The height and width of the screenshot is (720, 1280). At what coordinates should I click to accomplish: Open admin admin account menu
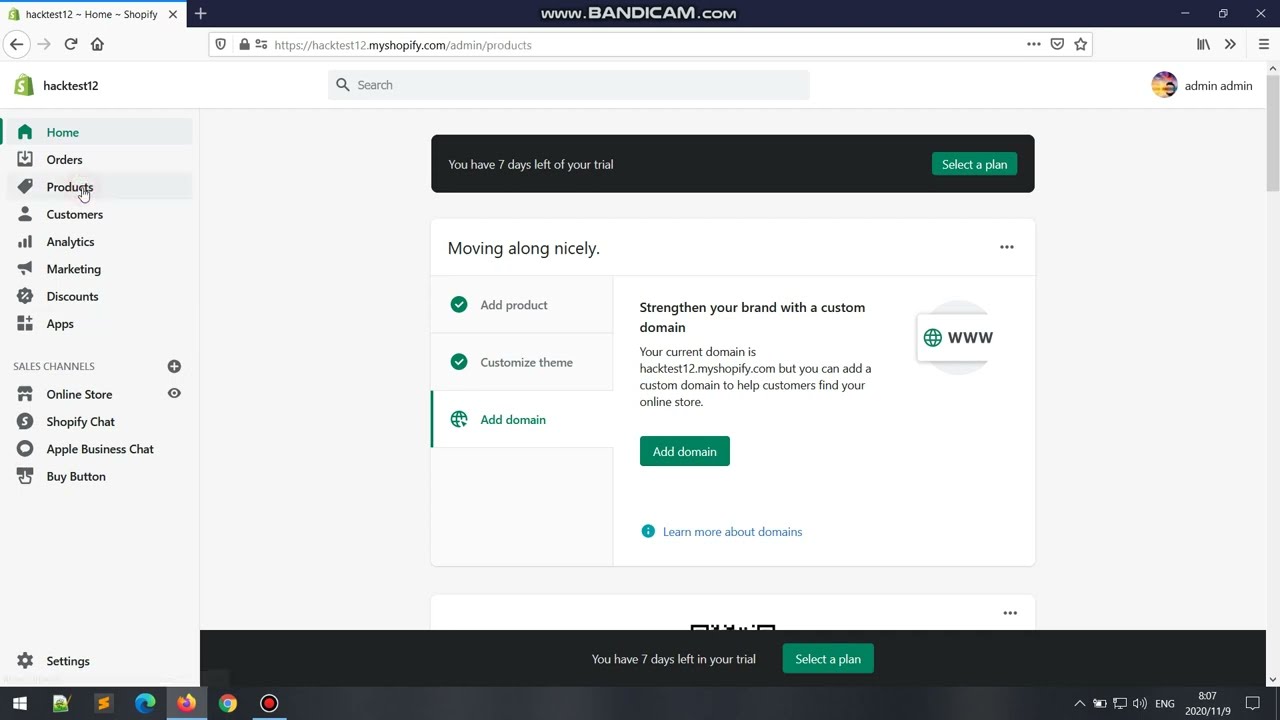1202,85
